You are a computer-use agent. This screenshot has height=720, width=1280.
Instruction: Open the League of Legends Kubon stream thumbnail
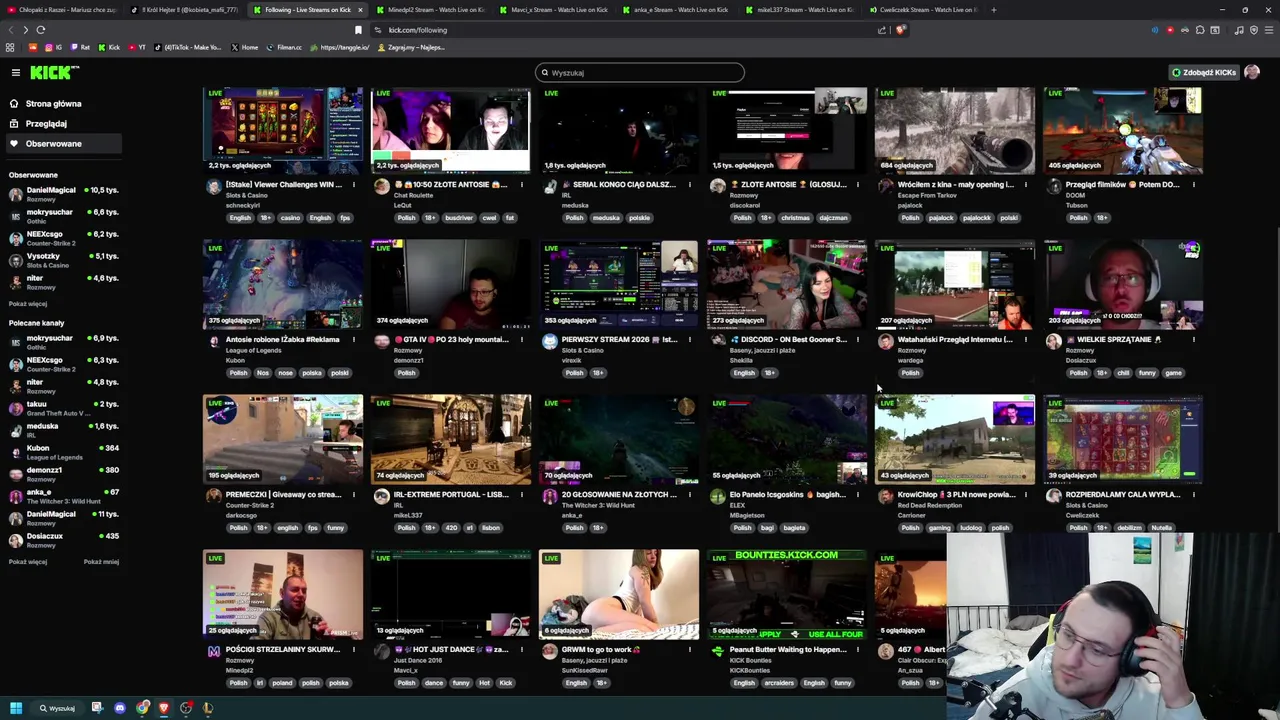point(283,285)
